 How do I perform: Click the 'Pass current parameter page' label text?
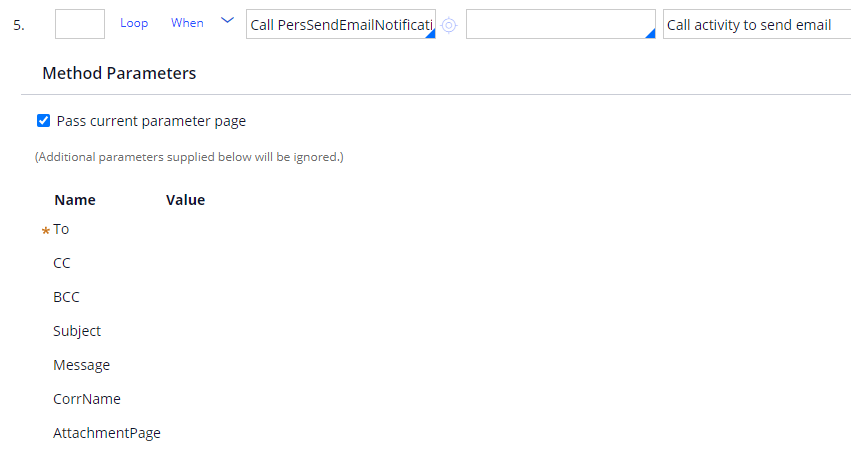point(151,121)
